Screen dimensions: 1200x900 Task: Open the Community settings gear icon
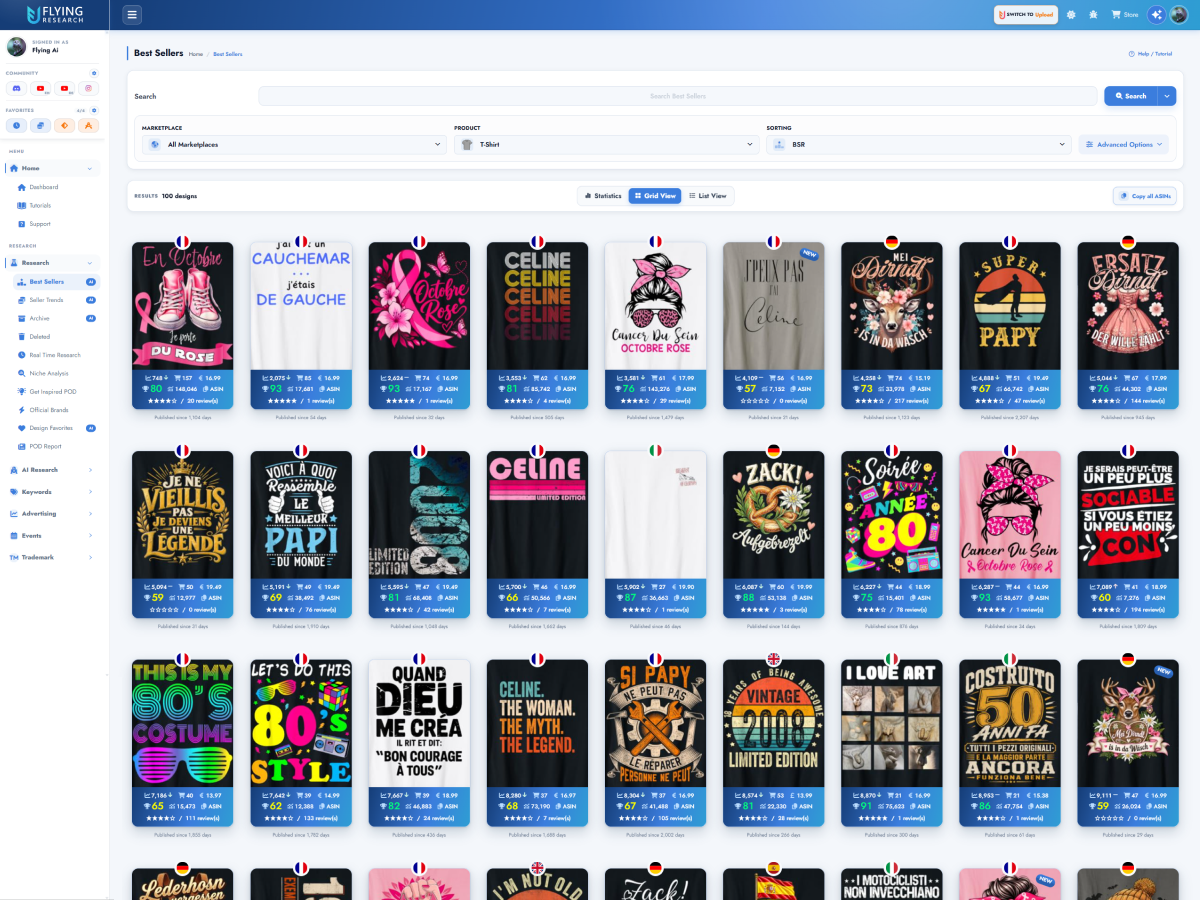click(x=94, y=73)
